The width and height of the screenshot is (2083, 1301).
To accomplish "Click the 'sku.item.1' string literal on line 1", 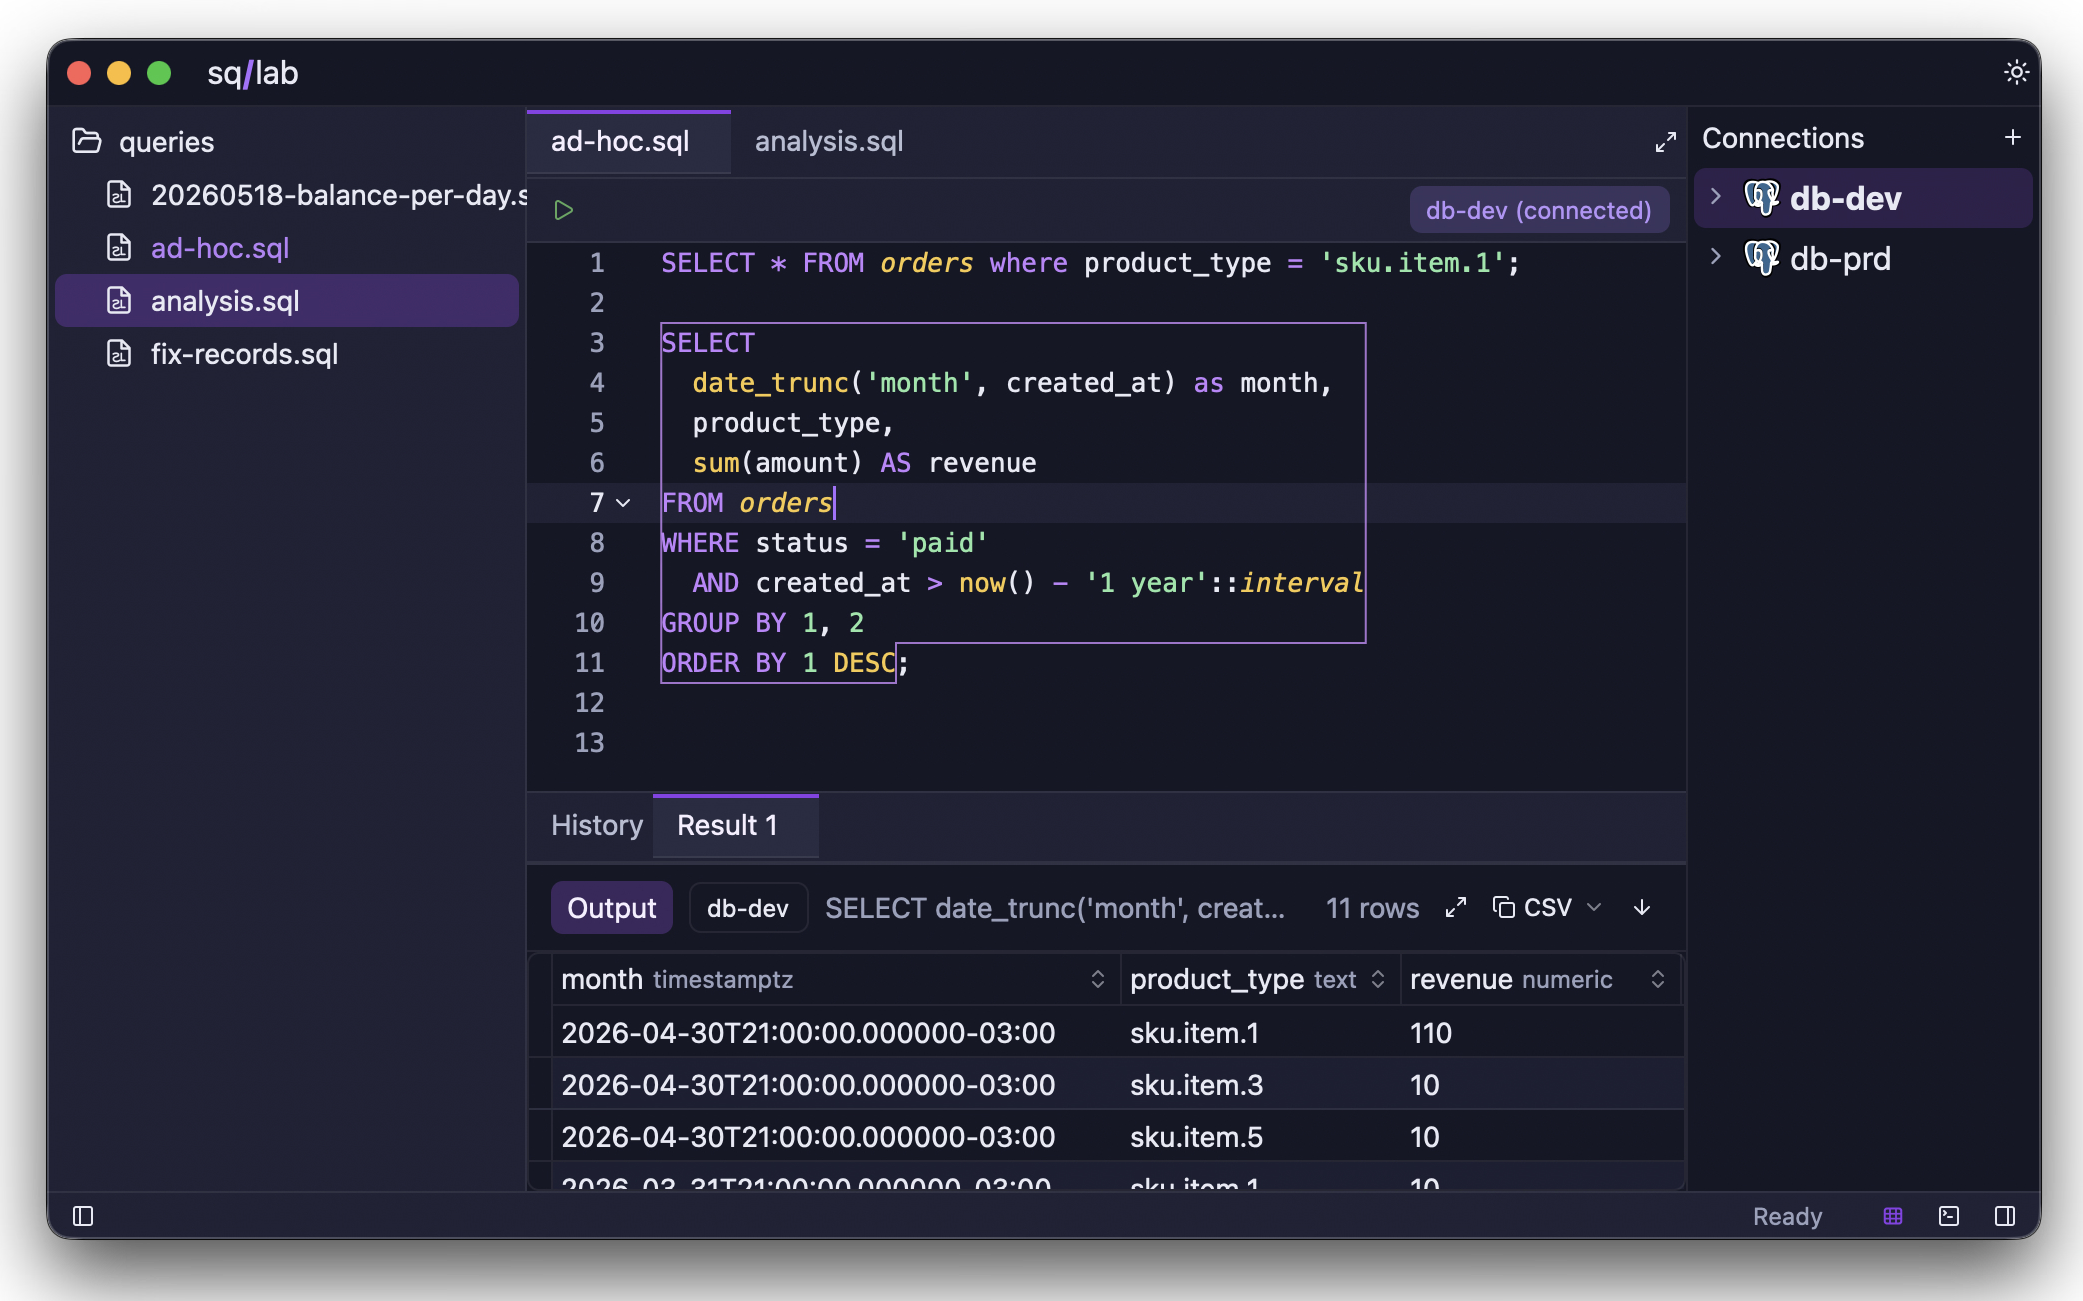I will tap(1412, 263).
